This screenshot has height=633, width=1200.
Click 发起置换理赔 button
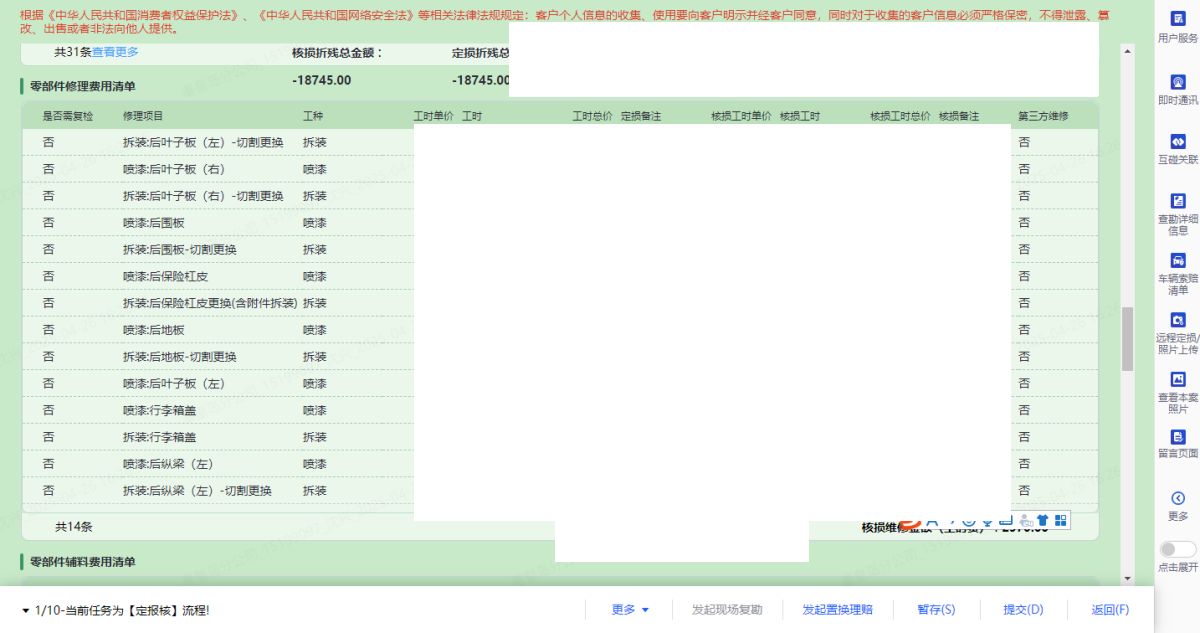click(x=837, y=610)
